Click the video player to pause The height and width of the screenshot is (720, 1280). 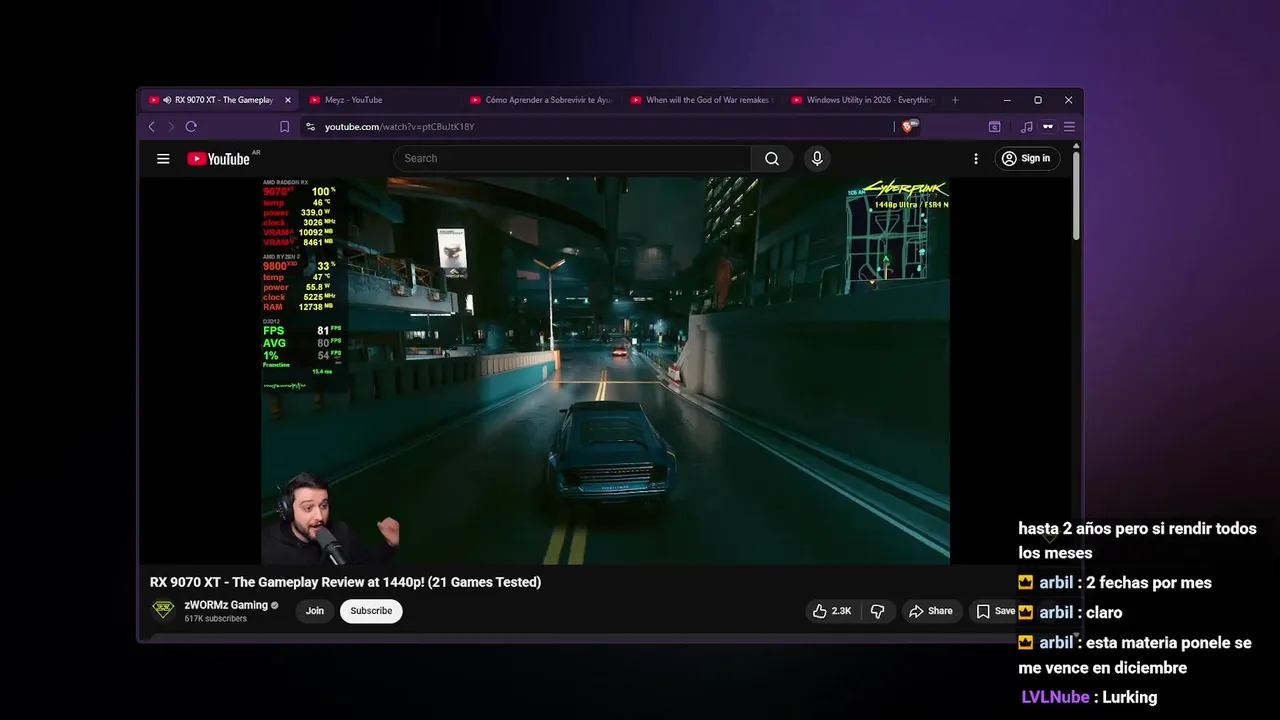pos(605,371)
